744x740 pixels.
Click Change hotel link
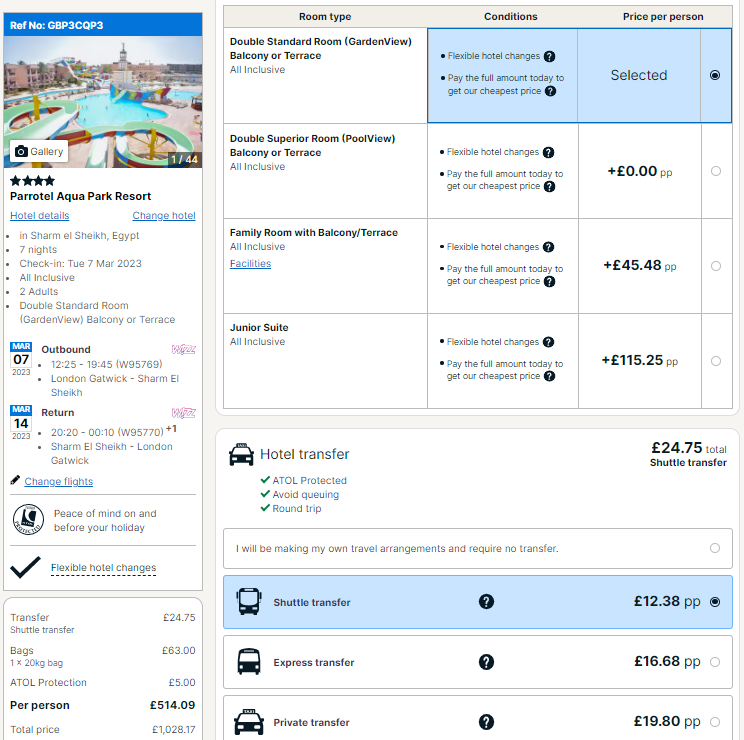[164, 215]
